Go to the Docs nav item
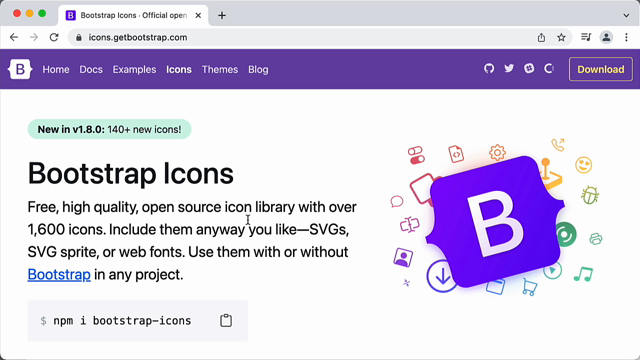640x360 pixels. [91, 69]
